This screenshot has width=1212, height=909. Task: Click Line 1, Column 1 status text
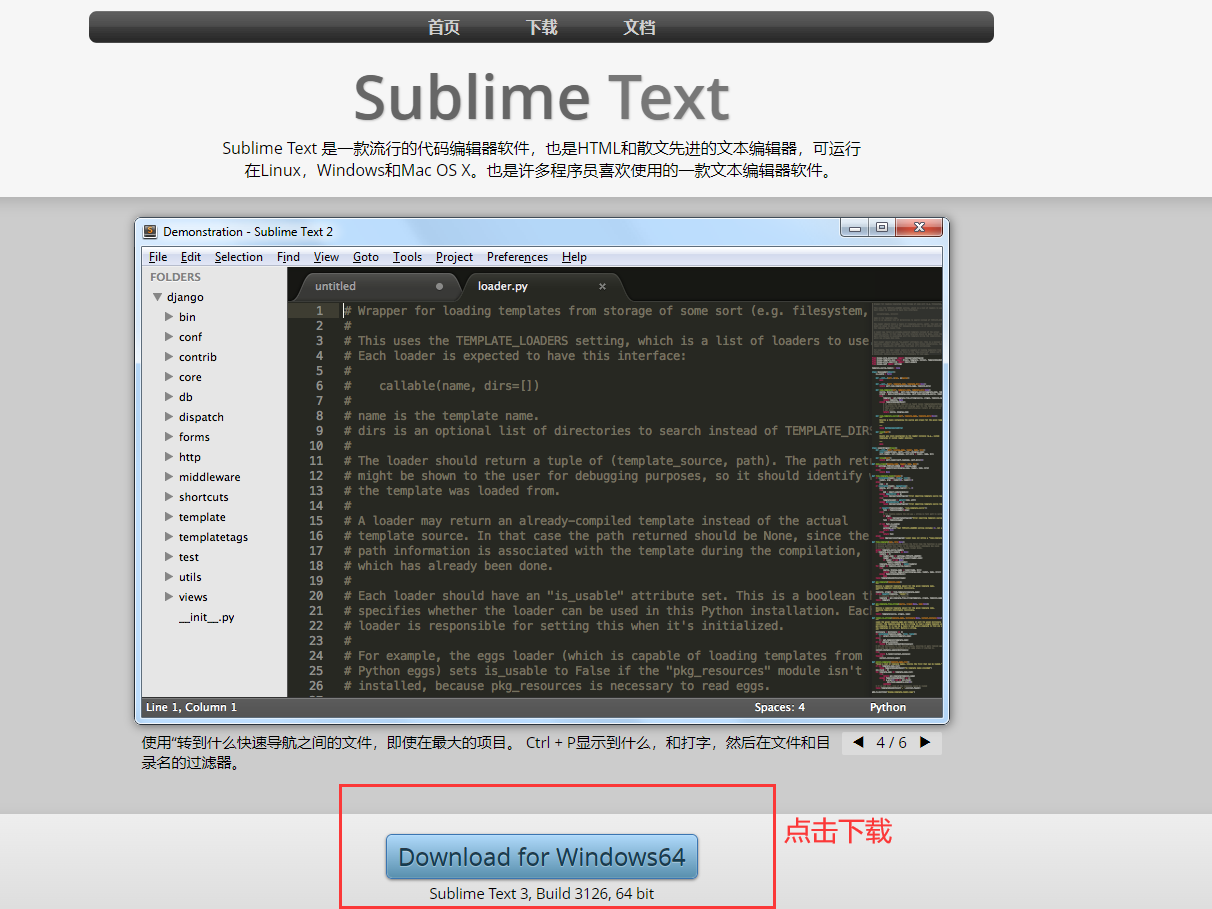click(x=192, y=707)
